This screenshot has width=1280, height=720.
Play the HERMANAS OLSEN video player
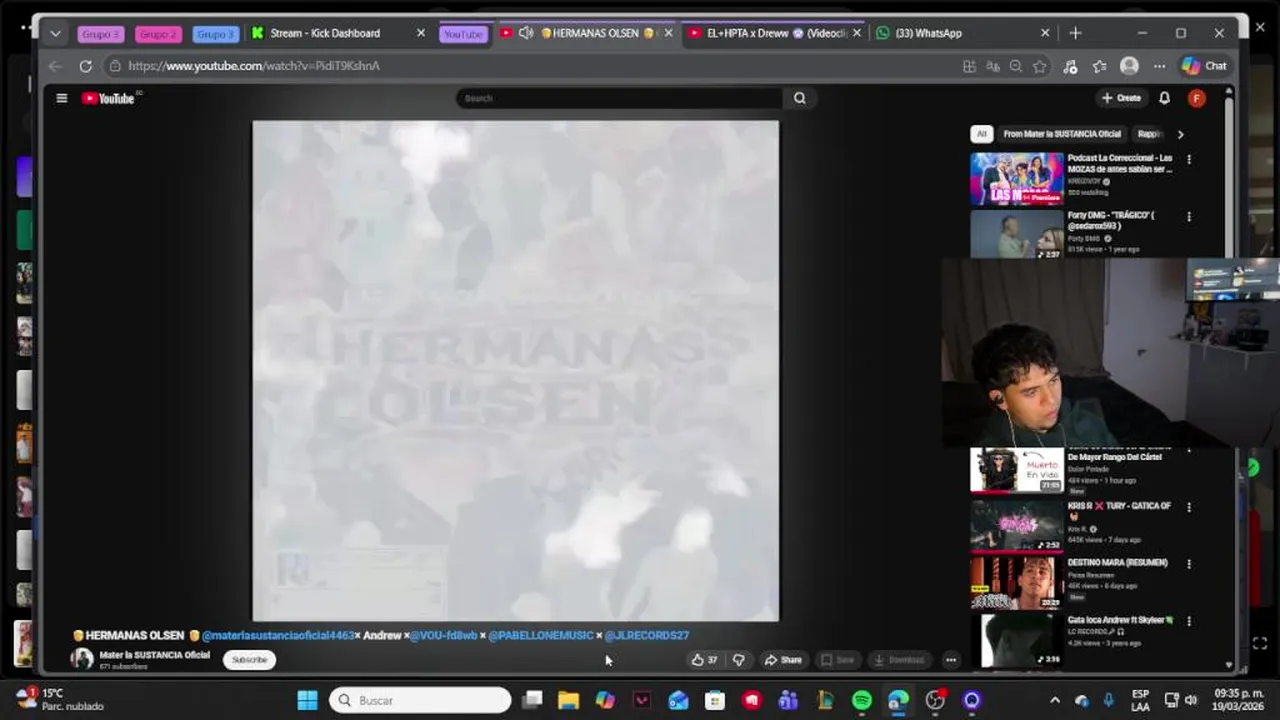click(x=515, y=371)
